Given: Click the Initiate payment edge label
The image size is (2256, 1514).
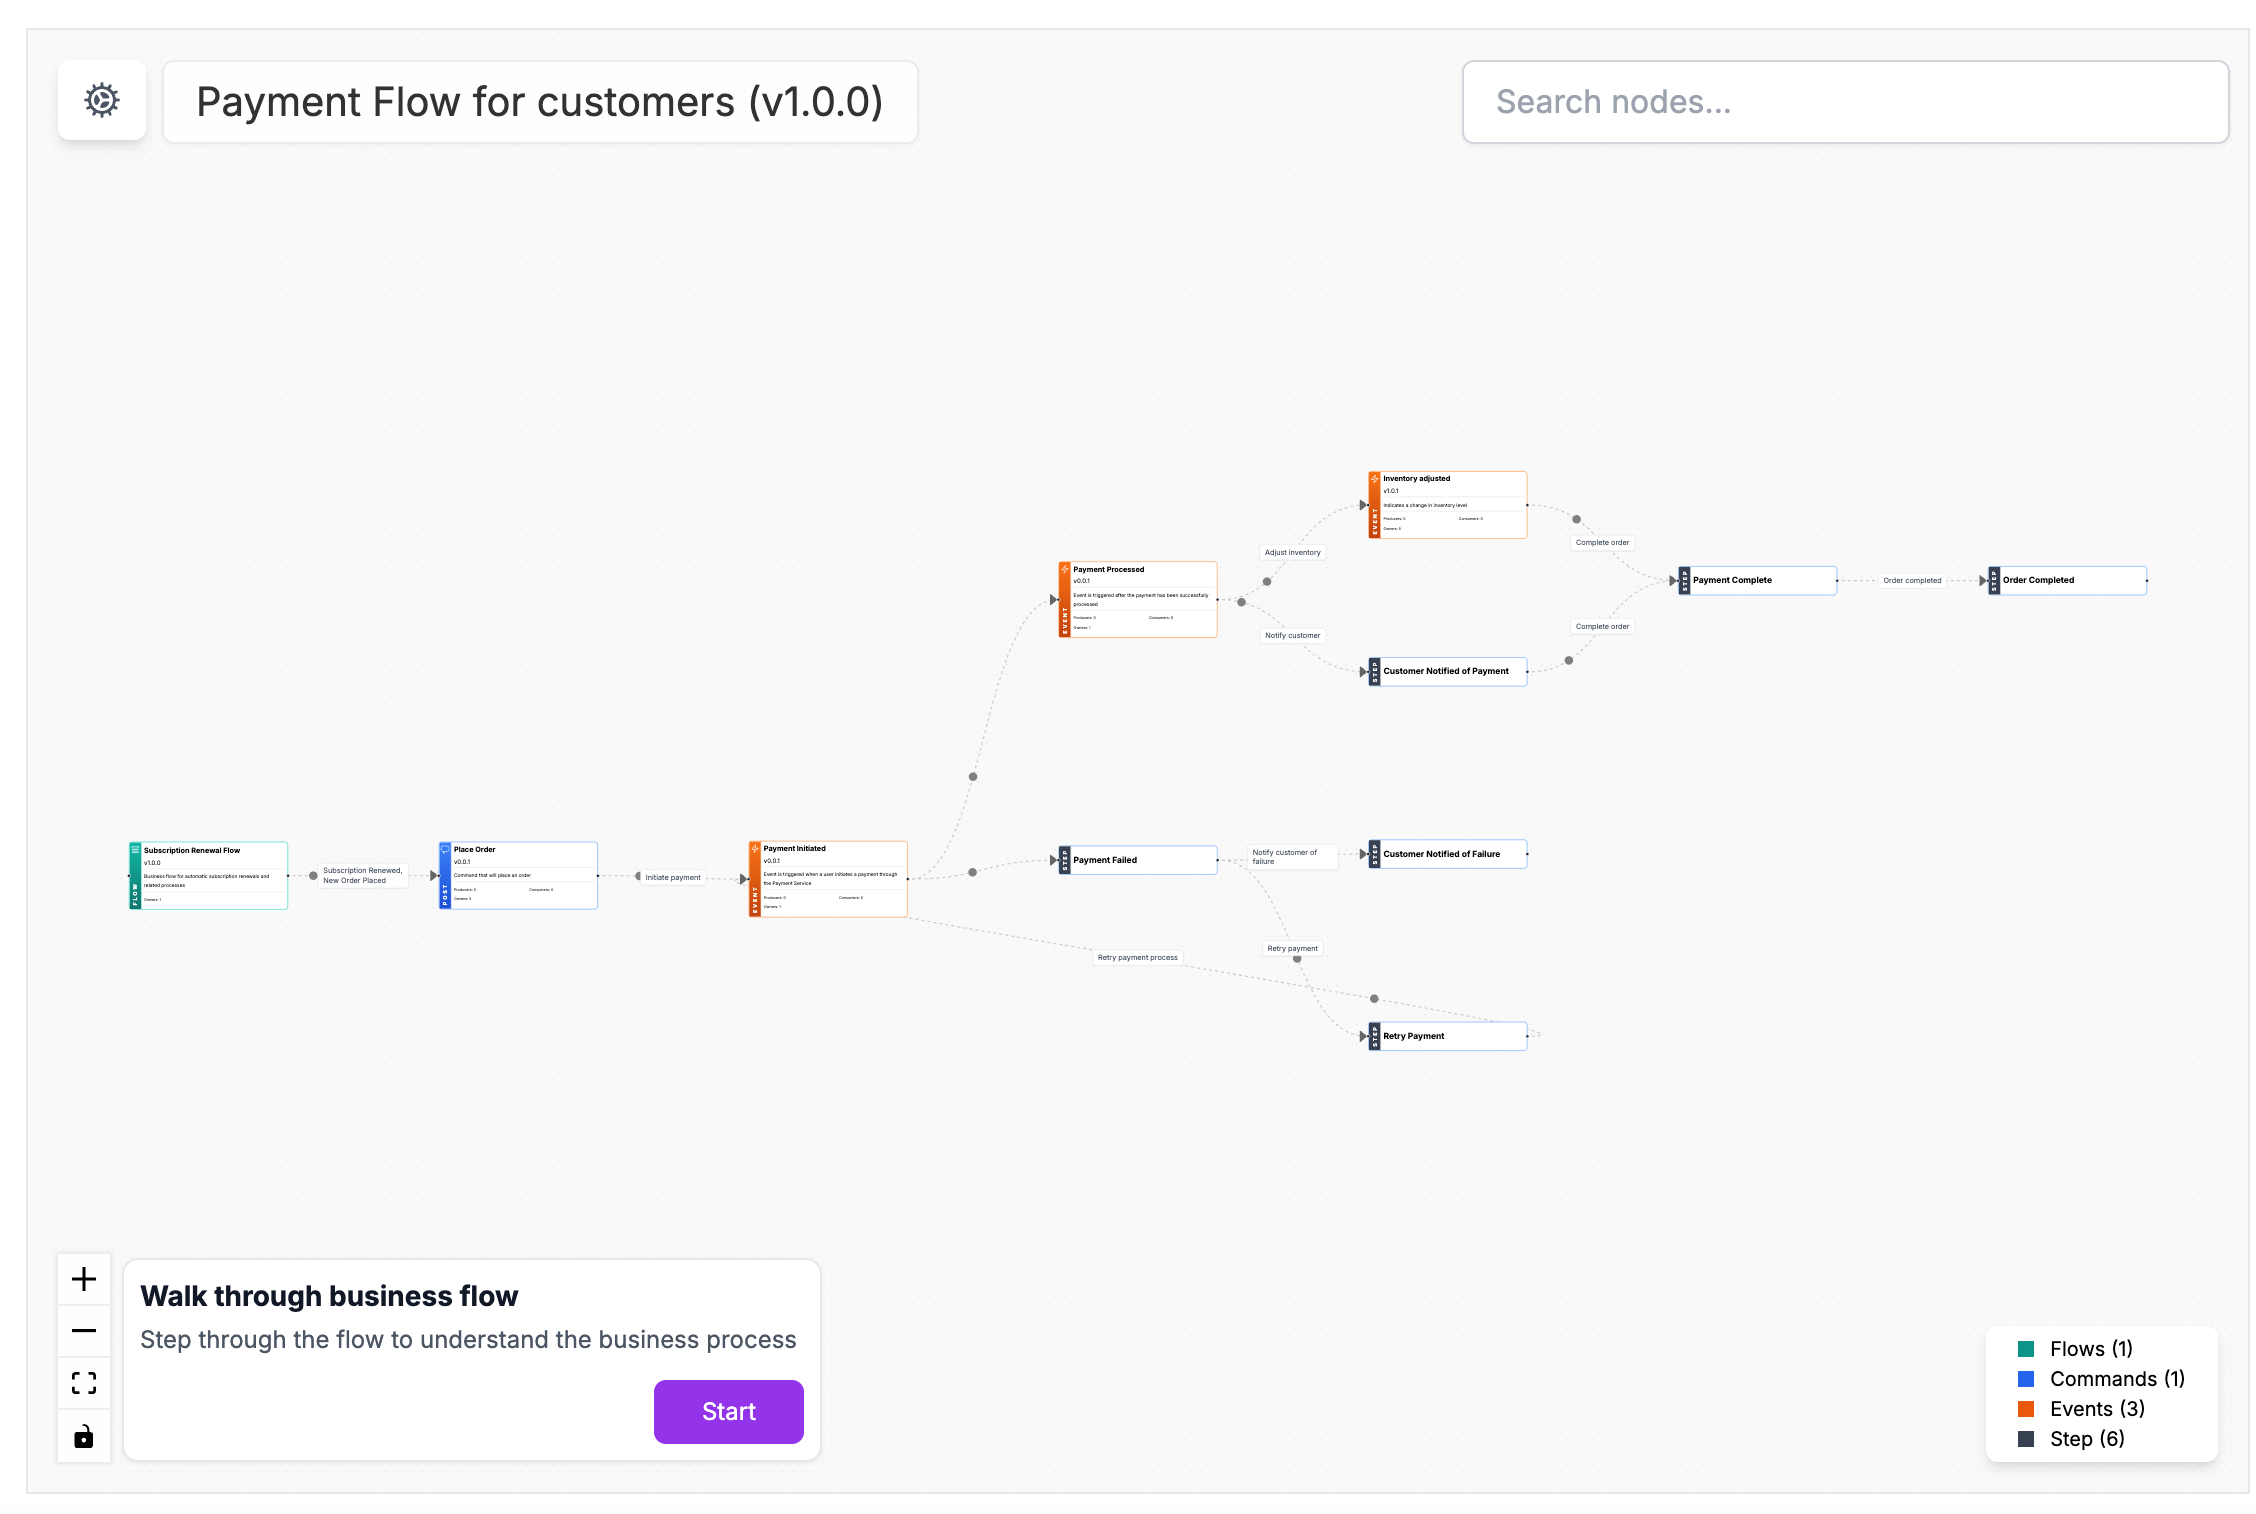Looking at the screenshot, I should click(673, 877).
